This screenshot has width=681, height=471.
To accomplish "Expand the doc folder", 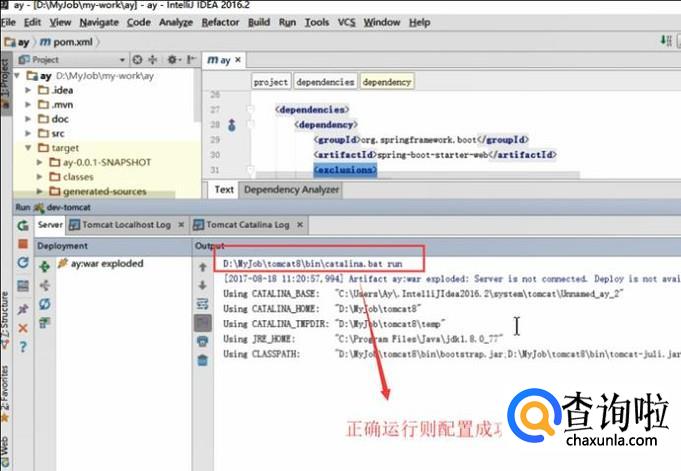I will pyautogui.click(x=28, y=119).
